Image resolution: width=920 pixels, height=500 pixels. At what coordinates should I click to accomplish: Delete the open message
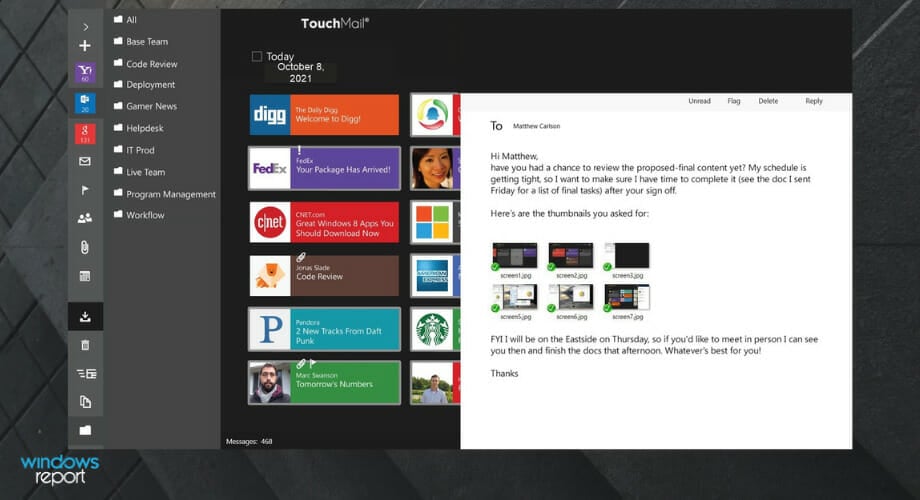(768, 101)
